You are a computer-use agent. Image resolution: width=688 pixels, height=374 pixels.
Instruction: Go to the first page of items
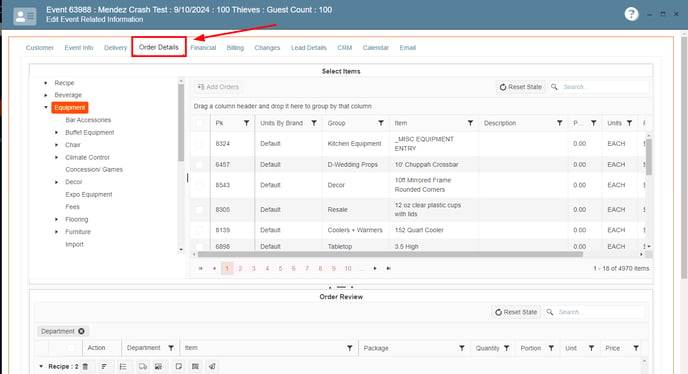(x=201, y=268)
